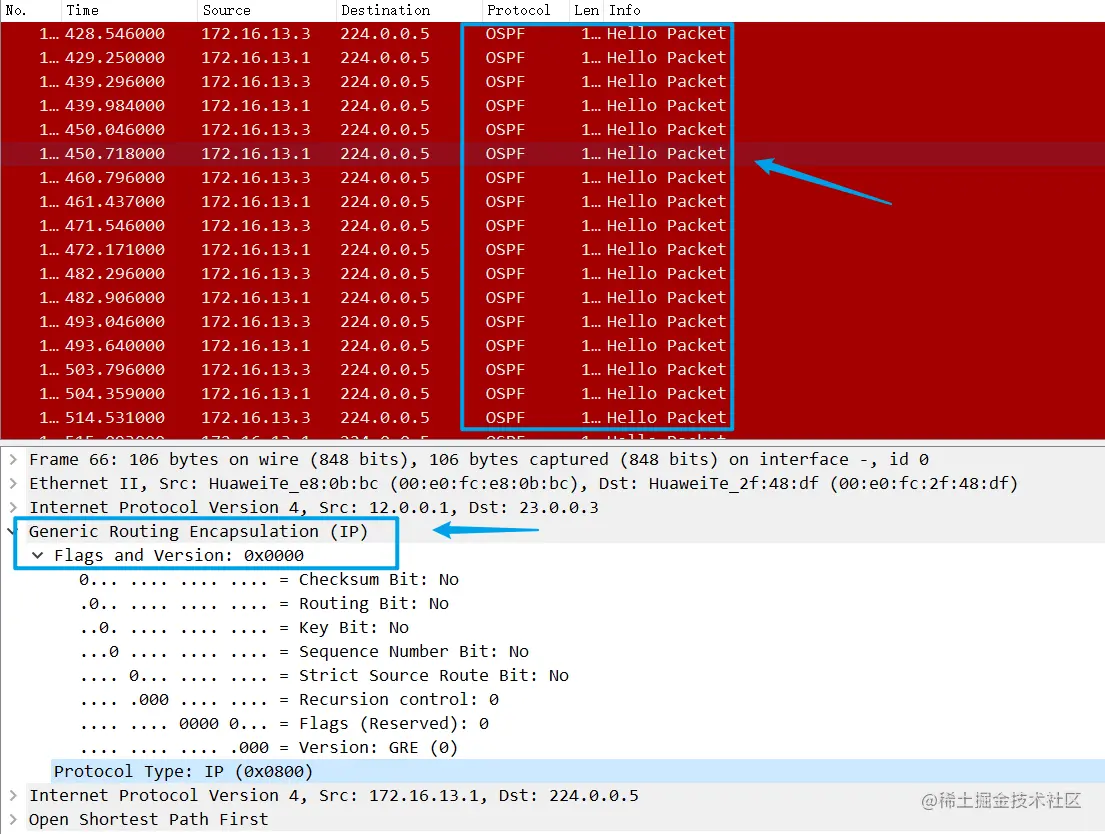Select the packet at time 450.046000

(552, 130)
